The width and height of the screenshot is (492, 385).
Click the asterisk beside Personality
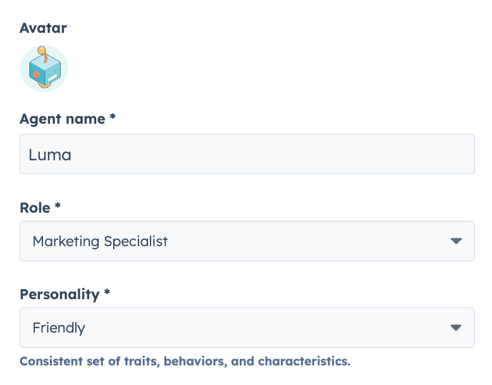(107, 292)
